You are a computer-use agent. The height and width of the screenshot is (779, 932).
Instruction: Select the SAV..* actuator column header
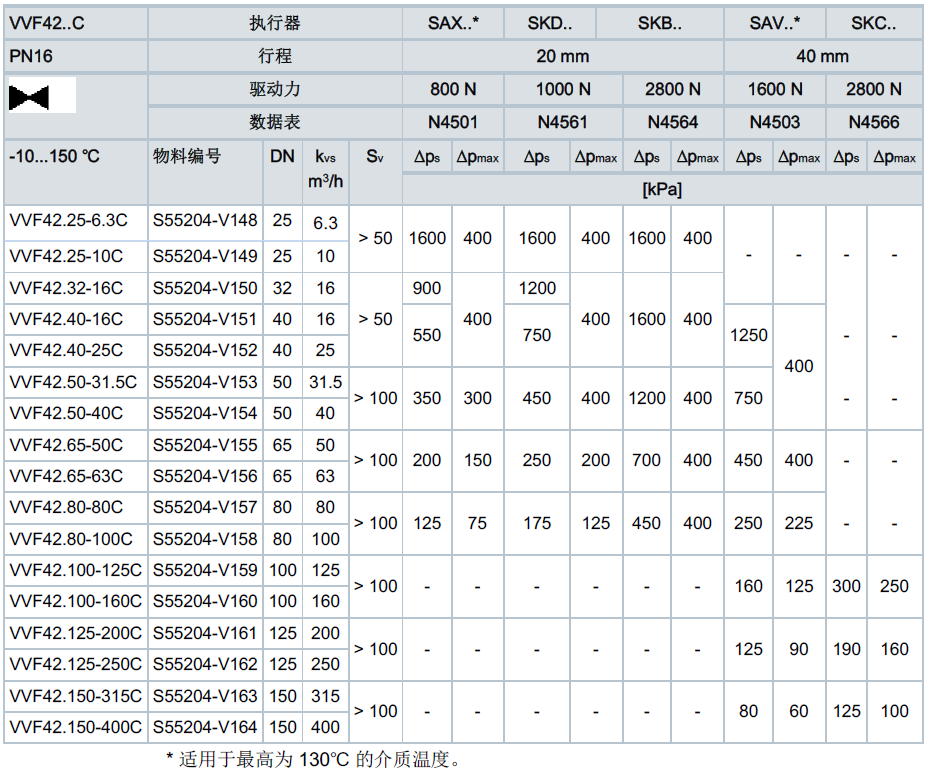tap(774, 24)
